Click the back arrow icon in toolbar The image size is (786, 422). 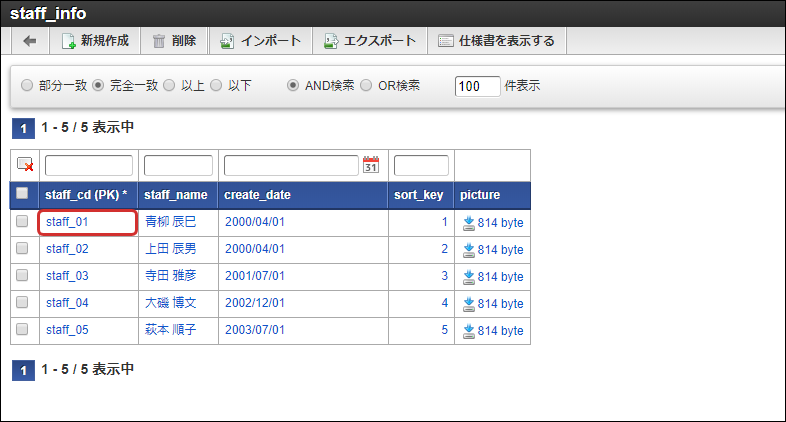coord(30,41)
